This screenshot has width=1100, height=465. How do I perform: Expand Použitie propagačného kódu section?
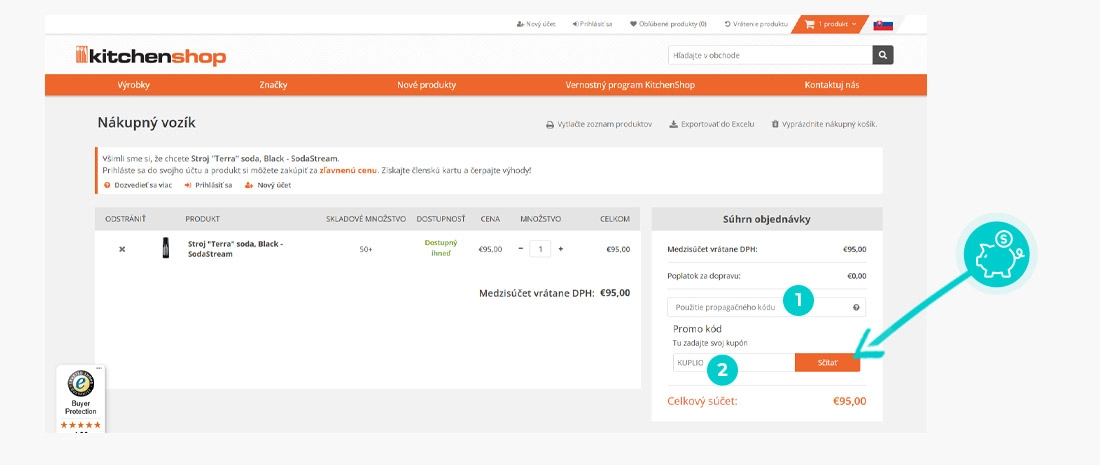point(766,307)
